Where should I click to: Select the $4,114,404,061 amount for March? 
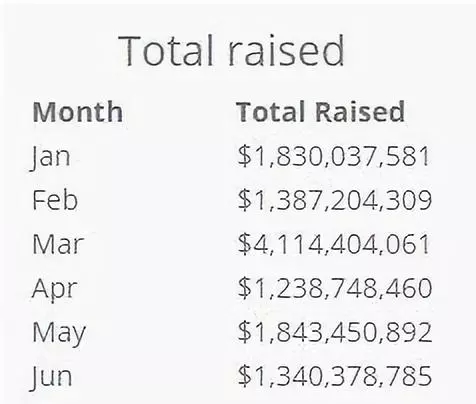[x=334, y=244]
